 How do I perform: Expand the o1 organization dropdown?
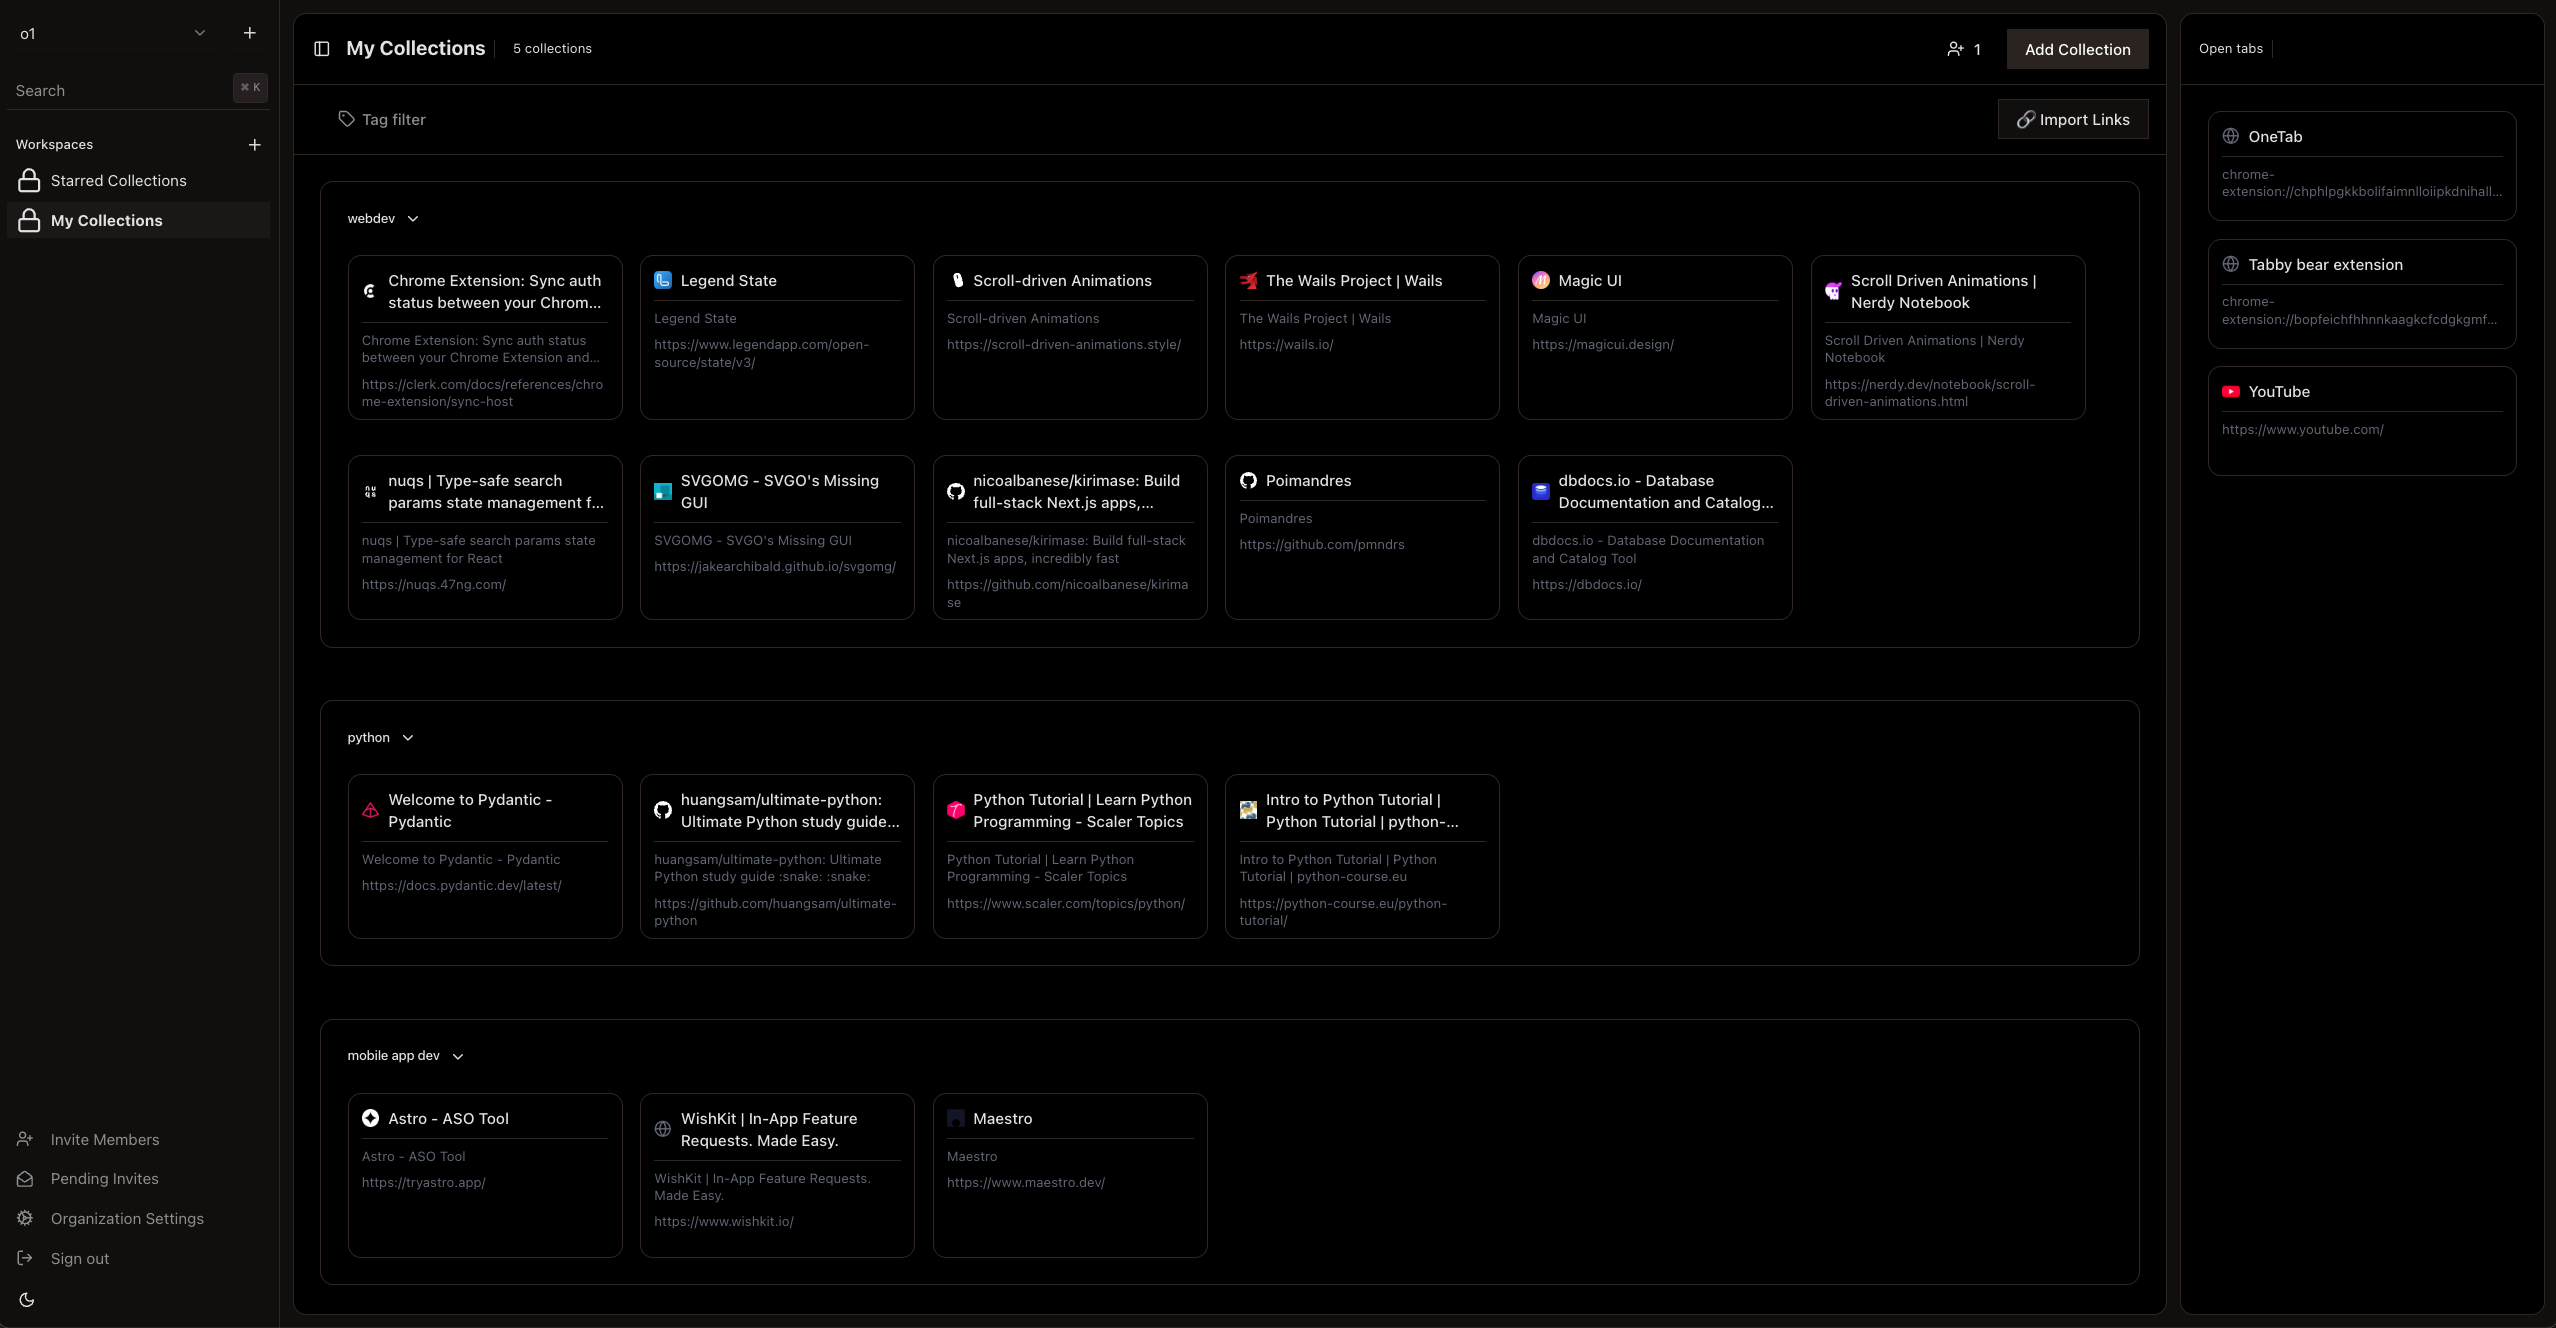click(200, 33)
